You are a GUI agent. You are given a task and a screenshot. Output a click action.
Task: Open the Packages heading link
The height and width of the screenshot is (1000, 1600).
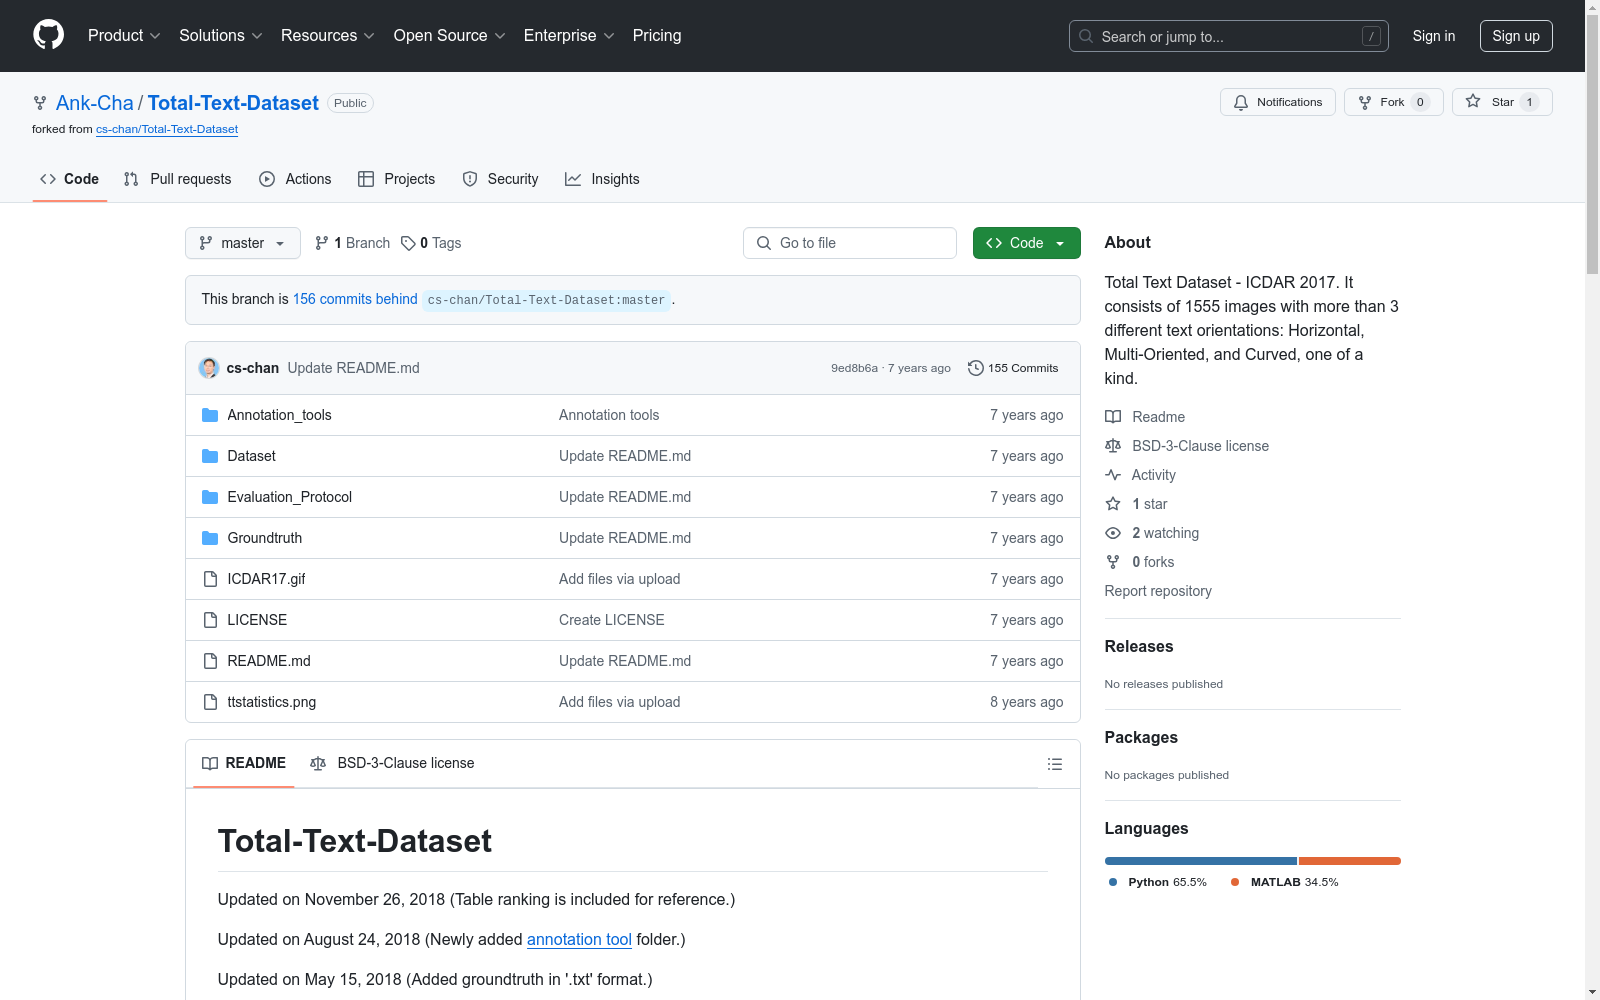[1141, 738]
